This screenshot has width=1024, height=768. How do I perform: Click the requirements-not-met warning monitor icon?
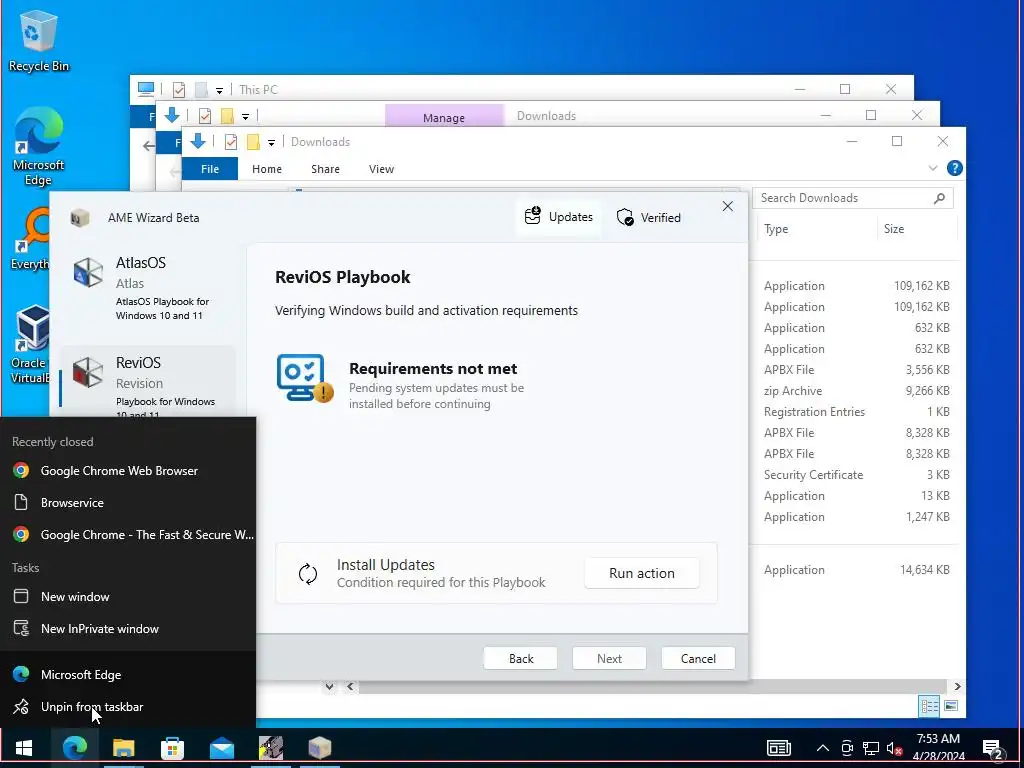(304, 377)
